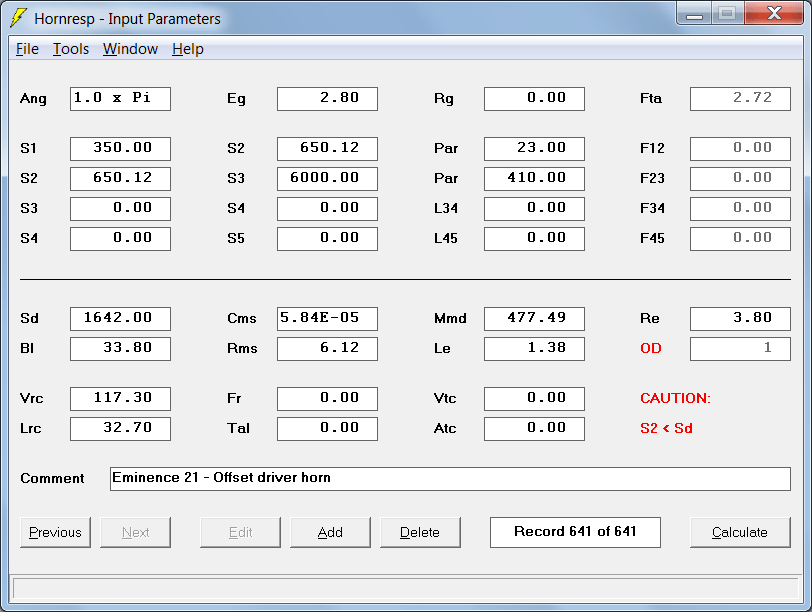Click the Le field showing 1.38
The height and width of the screenshot is (612, 812).
pos(534,348)
